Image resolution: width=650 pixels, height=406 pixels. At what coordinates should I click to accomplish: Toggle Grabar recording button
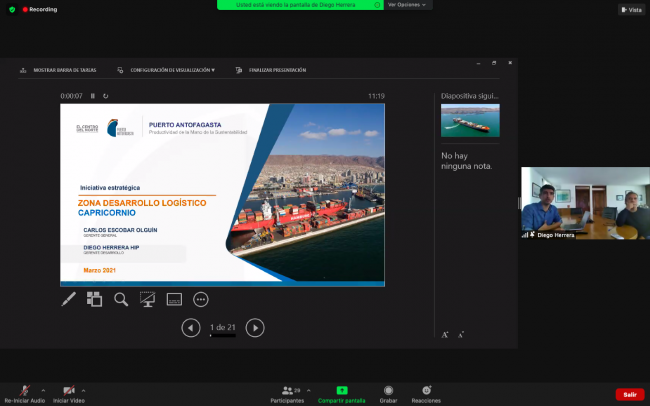pos(388,393)
